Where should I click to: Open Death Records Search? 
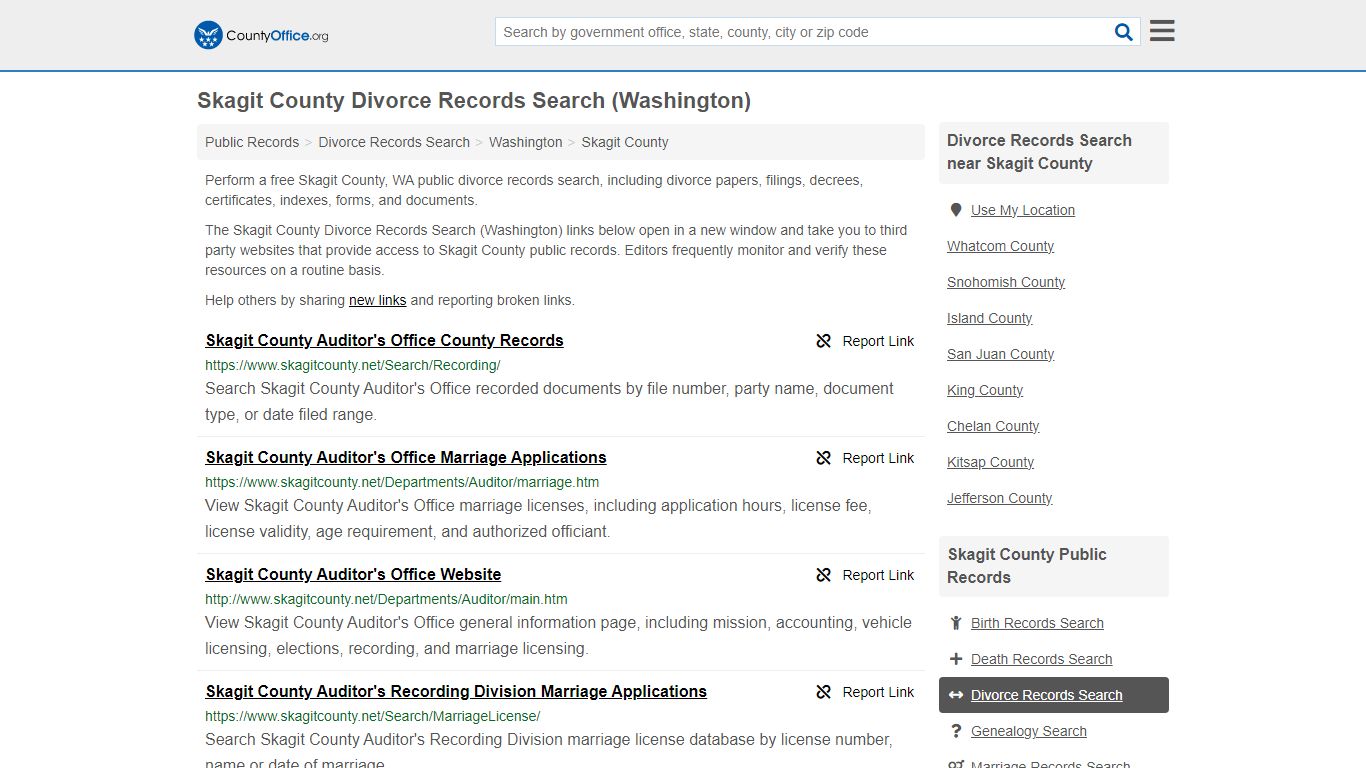pyautogui.click(x=1041, y=659)
